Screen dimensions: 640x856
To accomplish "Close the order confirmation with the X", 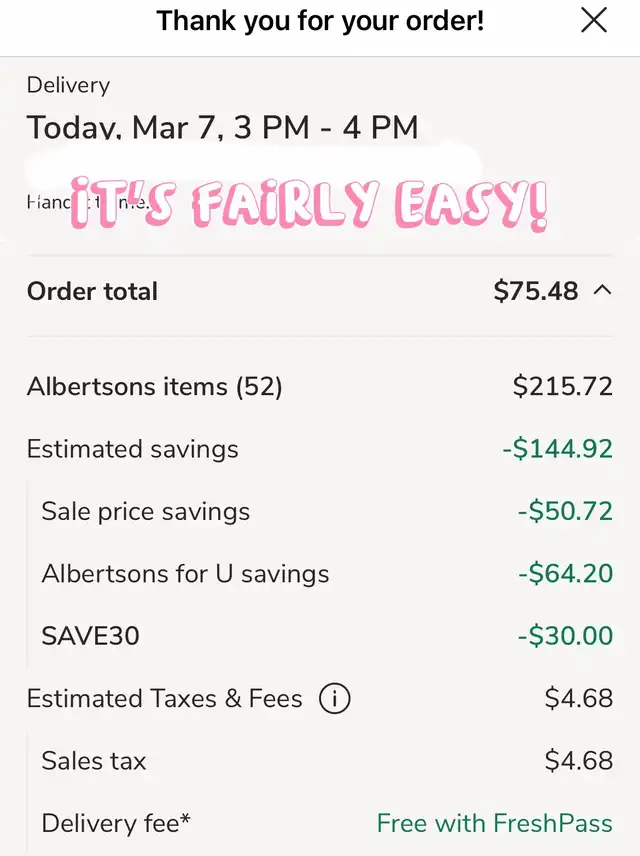I will (594, 20).
